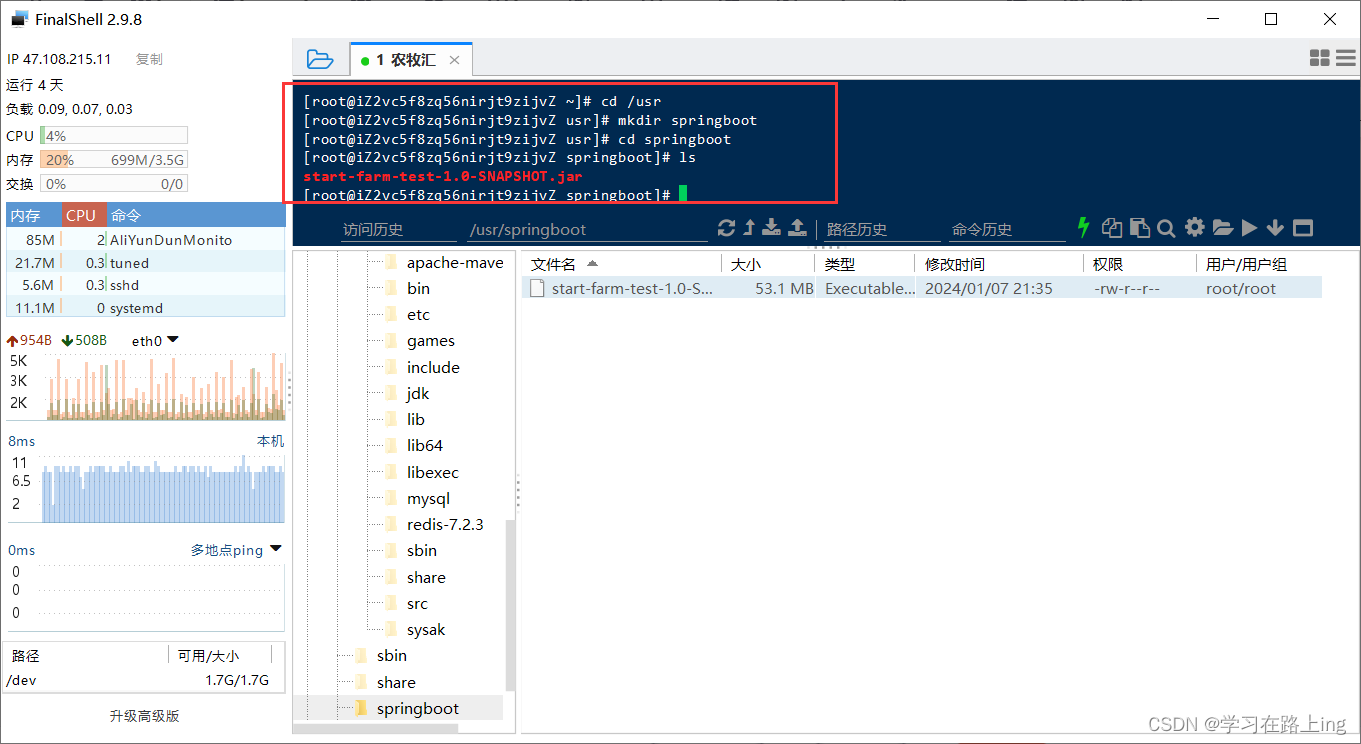Open the settings gear in the file toolbar

[1195, 228]
